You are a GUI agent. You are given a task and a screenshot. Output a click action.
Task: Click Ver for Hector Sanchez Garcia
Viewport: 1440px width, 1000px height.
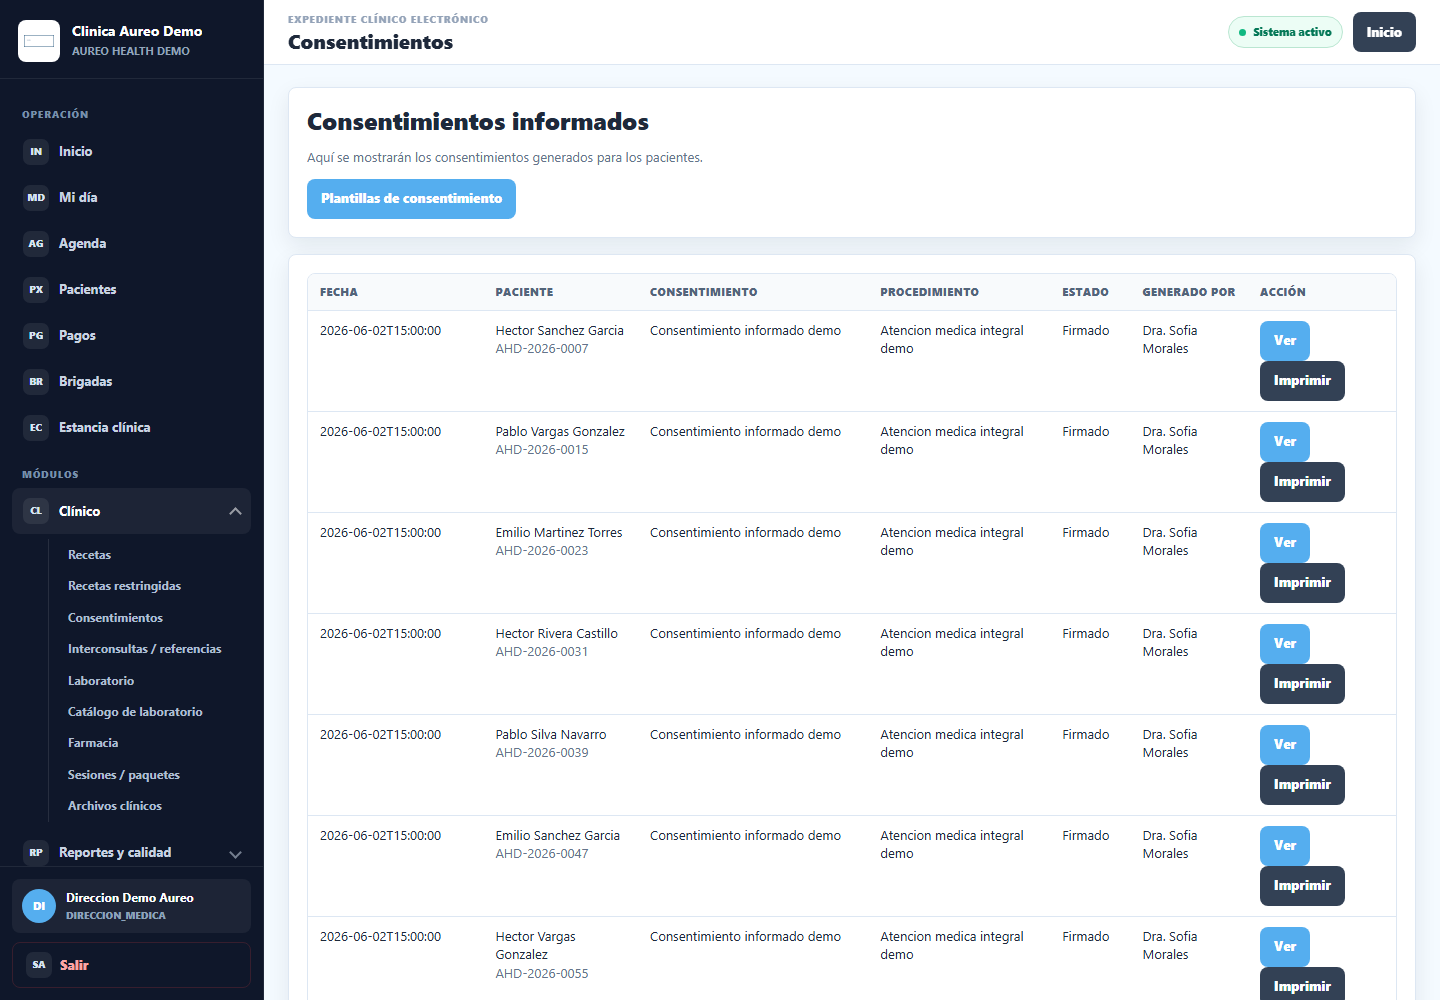tap(1284, 341)
